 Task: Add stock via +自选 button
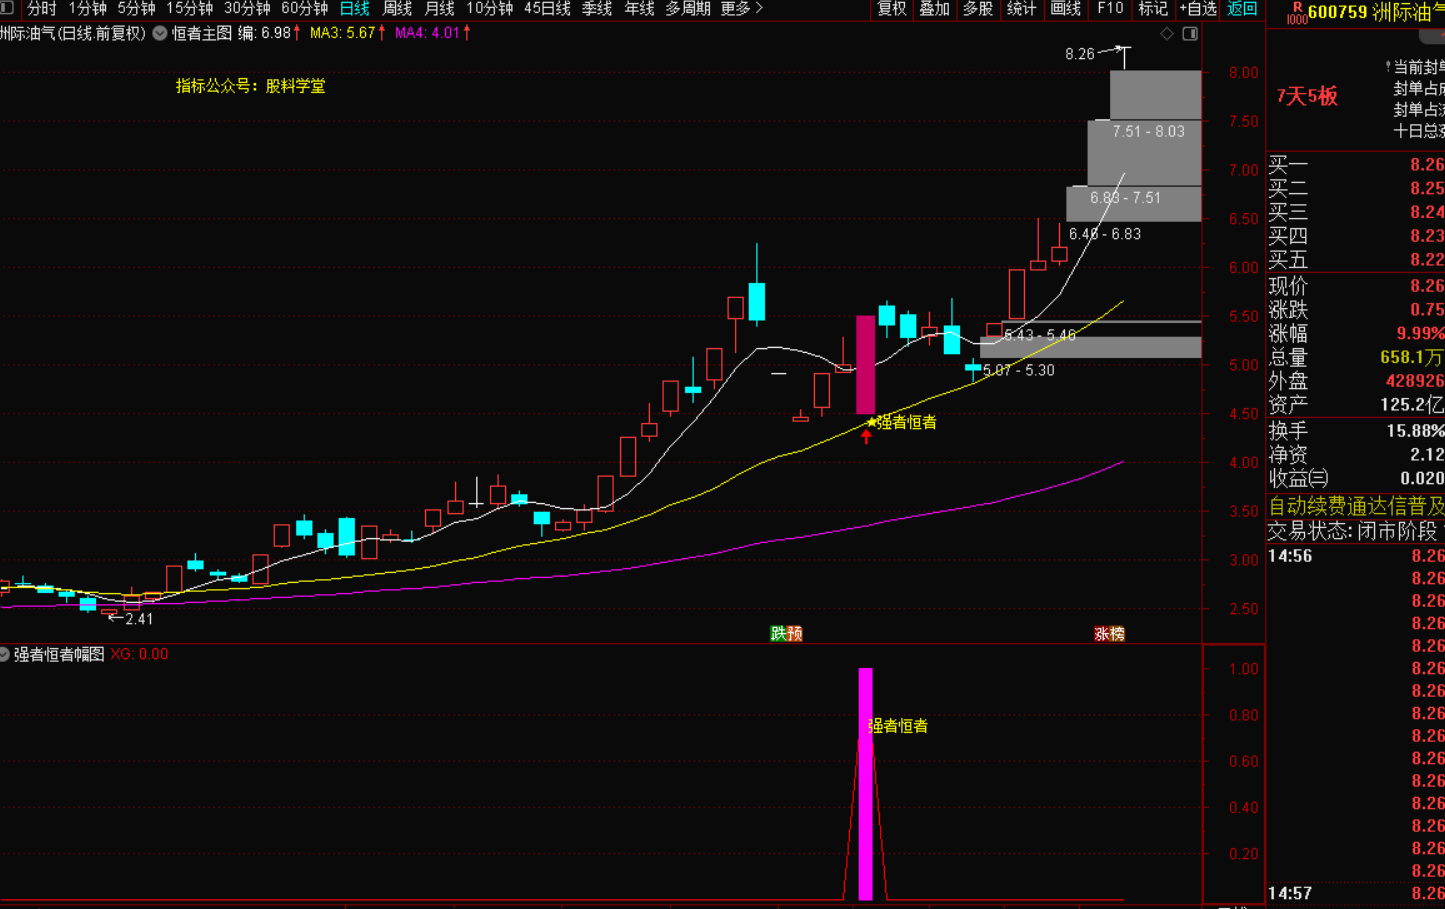1197,9
